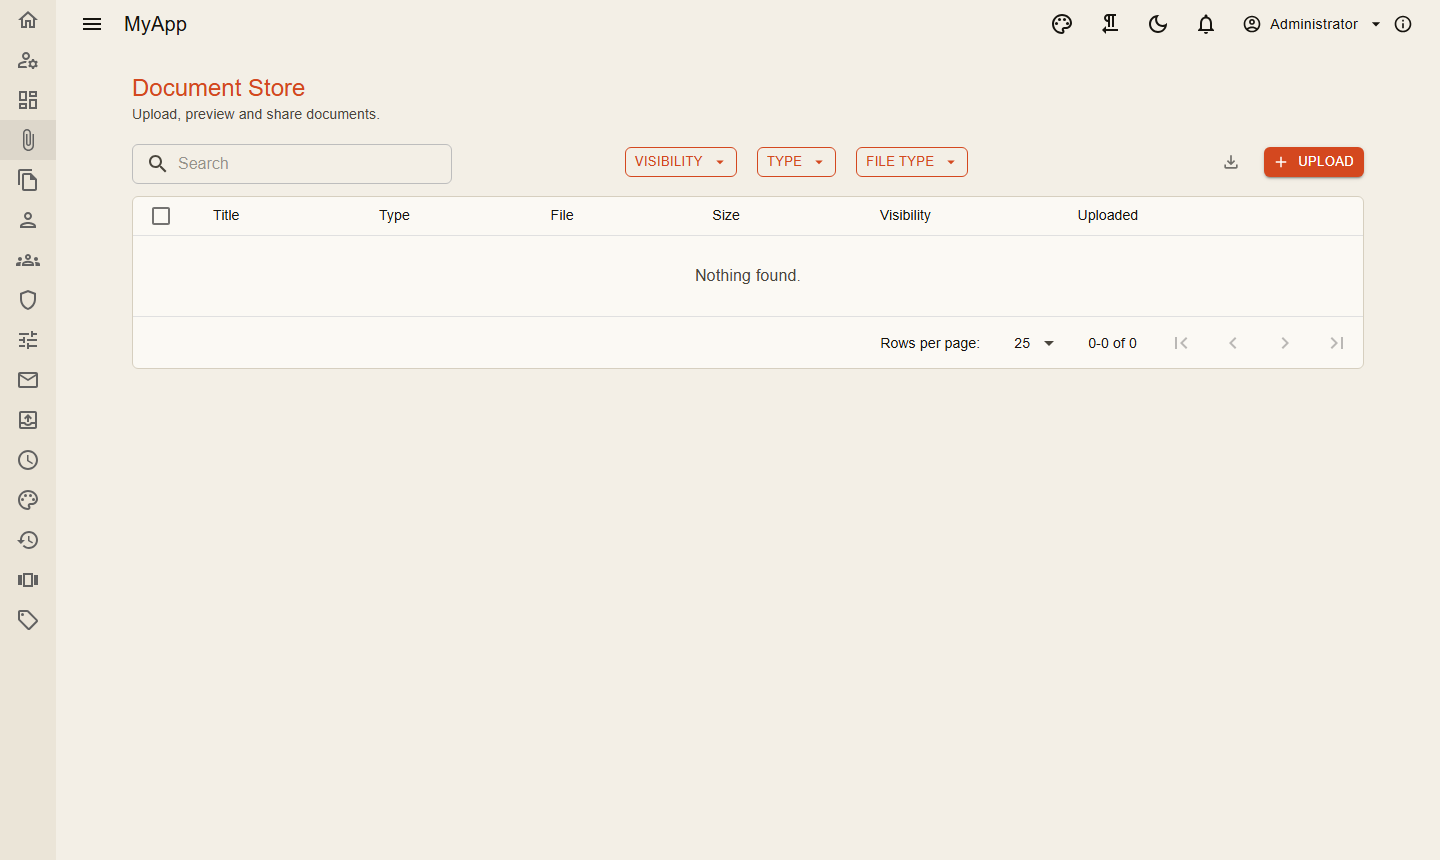Open the tag label icon in the sidebar
Image resolution: width=1440 pixels, height=860 pixels.
(28, 620)
